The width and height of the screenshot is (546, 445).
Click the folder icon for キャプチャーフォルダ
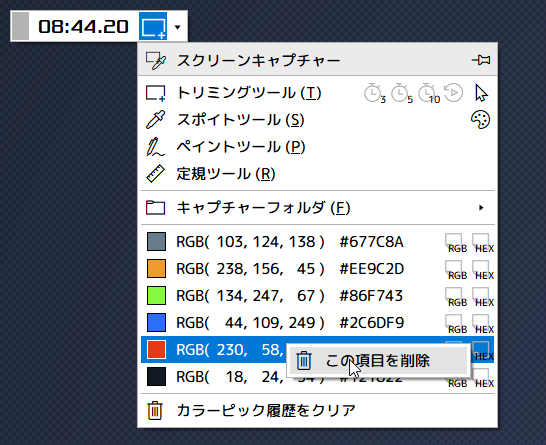tap(155, 208)
